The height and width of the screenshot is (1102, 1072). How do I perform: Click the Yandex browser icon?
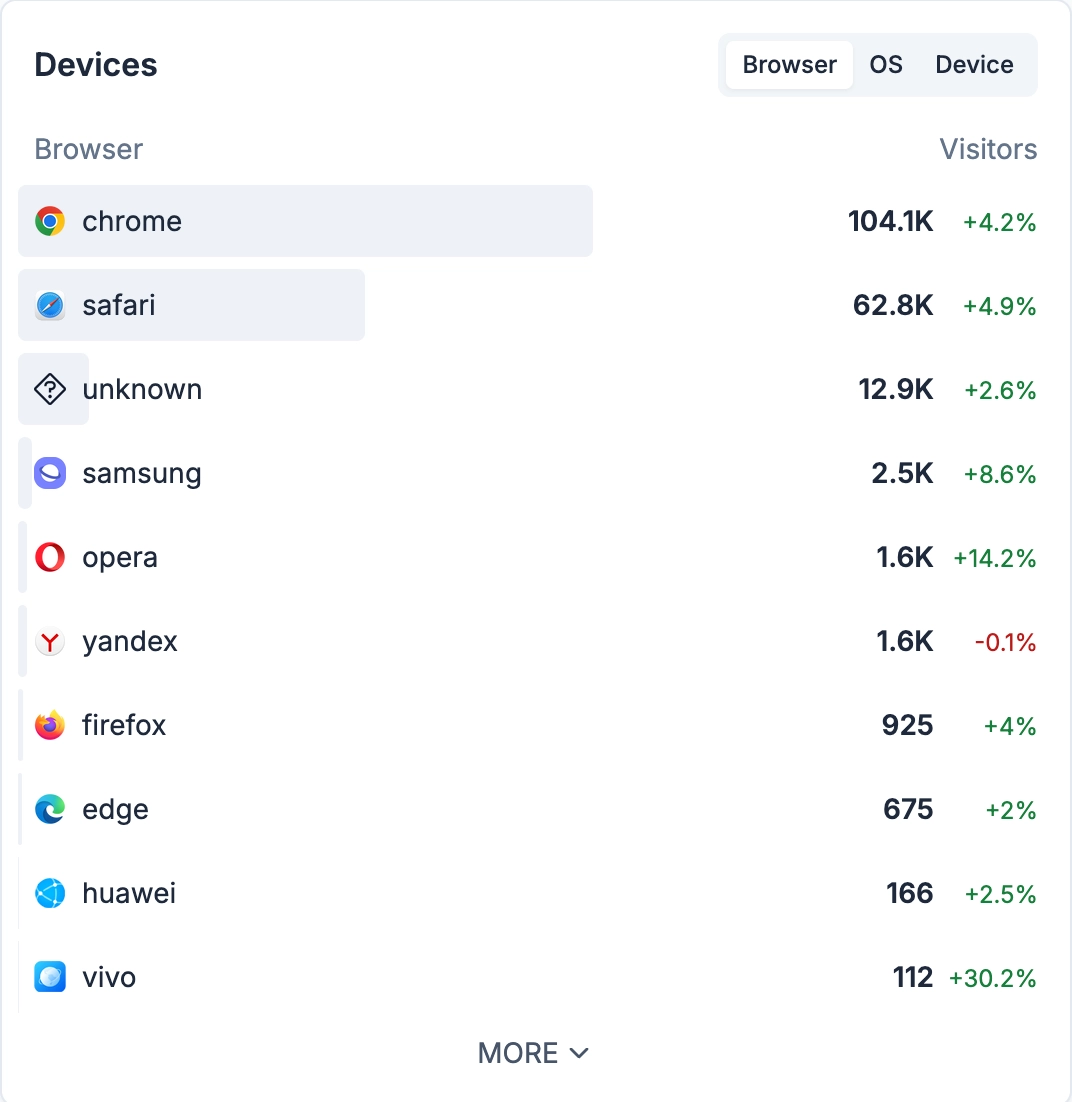(x=48, y=641)
